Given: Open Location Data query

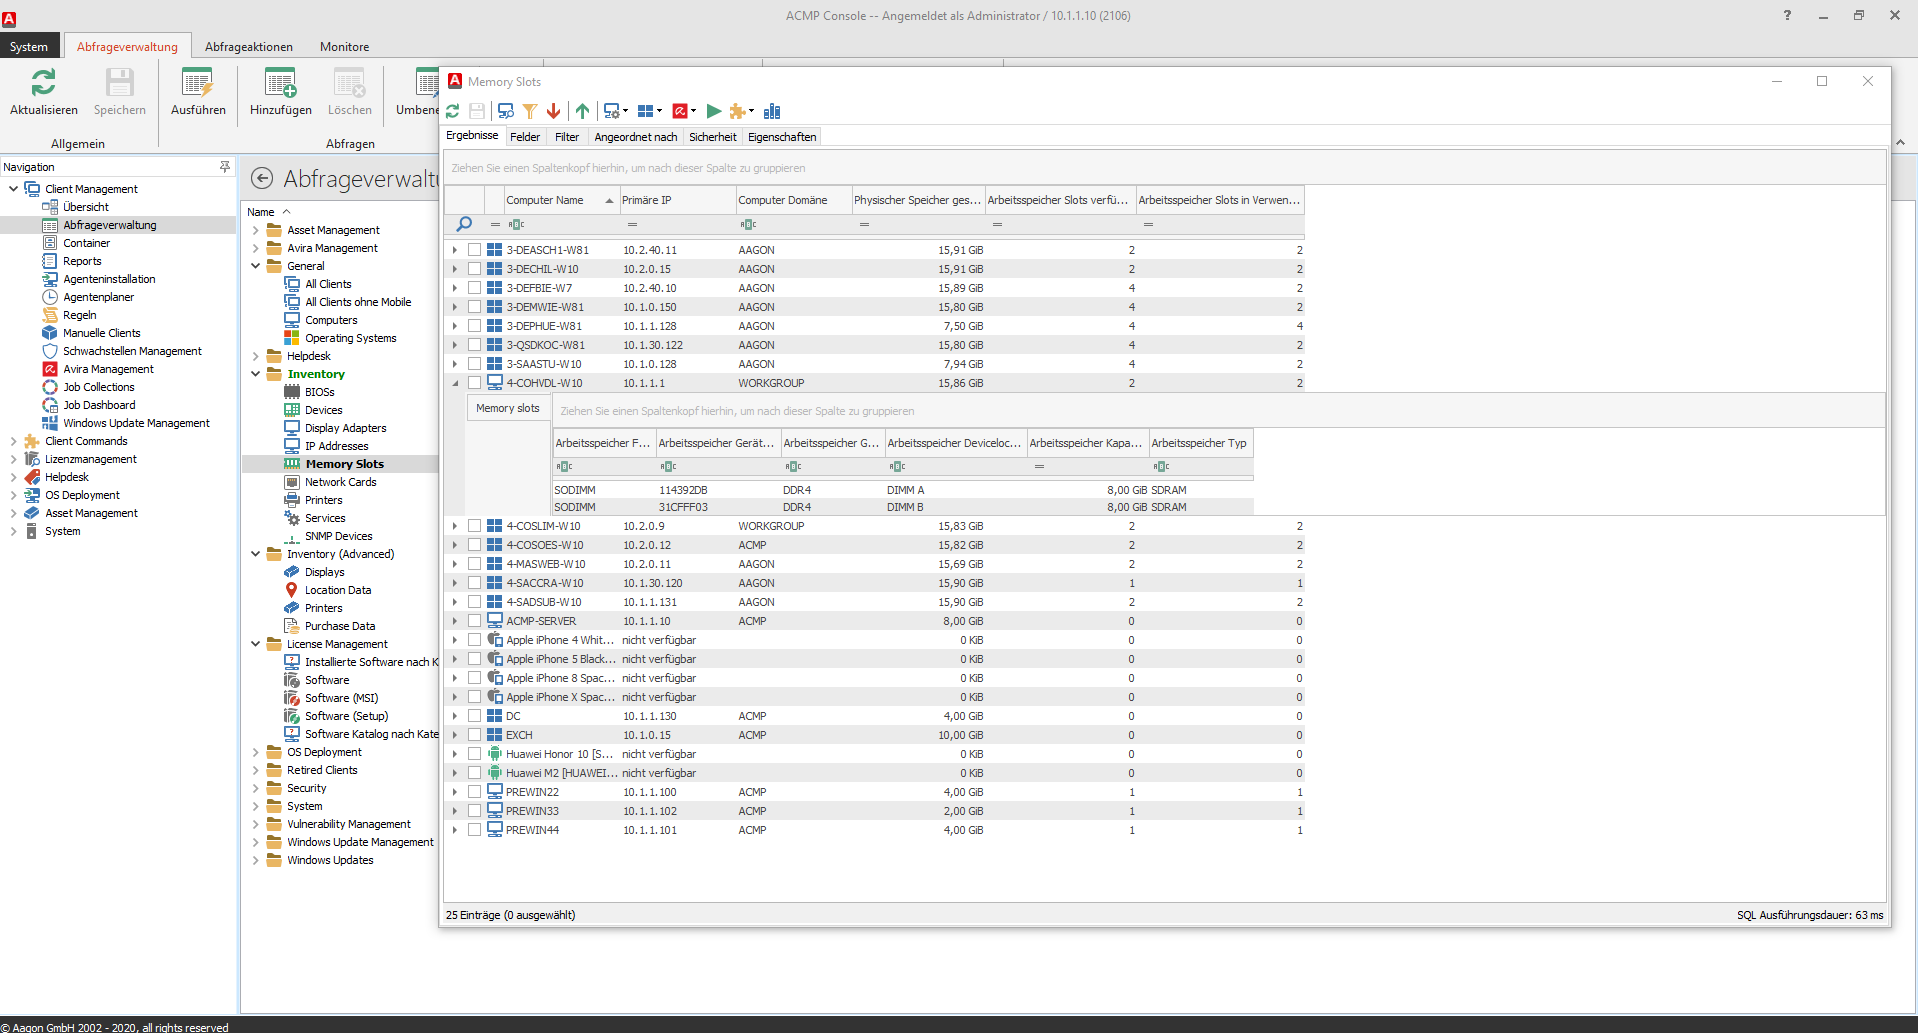Looking at the screenshot, I should [x=338, y=590].
